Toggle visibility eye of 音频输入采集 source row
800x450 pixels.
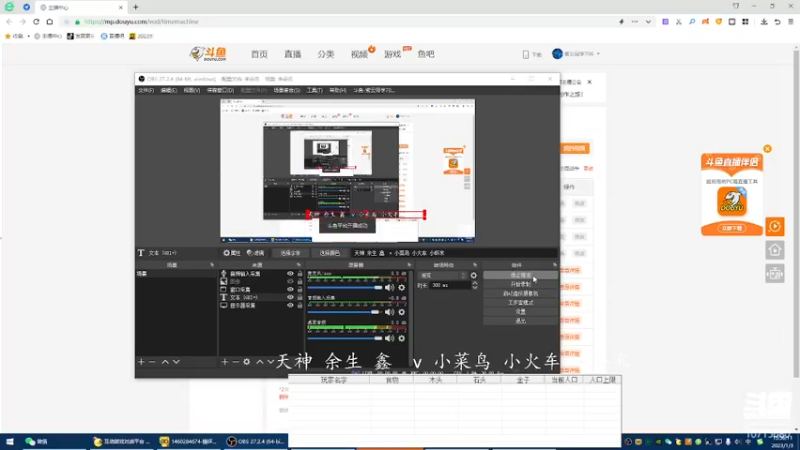click(290, 273)
